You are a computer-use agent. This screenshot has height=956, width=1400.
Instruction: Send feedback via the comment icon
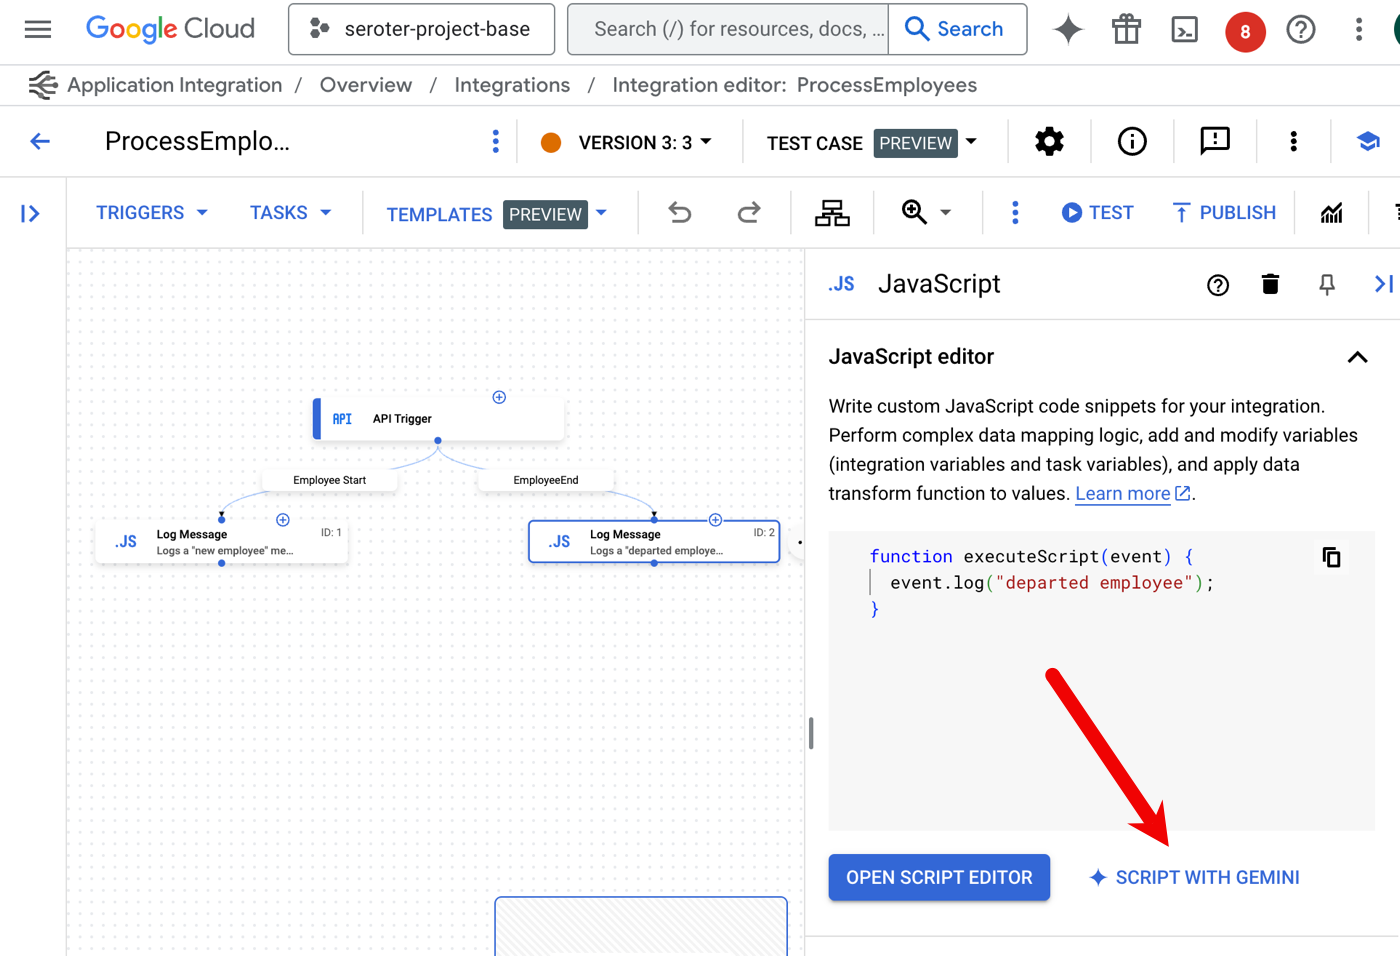coord(1214,142)
